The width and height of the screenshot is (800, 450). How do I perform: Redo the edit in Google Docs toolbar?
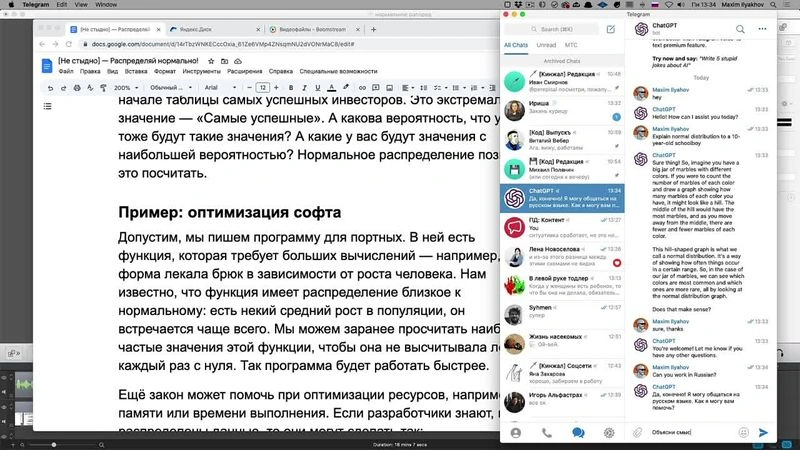tap(63, 88)
